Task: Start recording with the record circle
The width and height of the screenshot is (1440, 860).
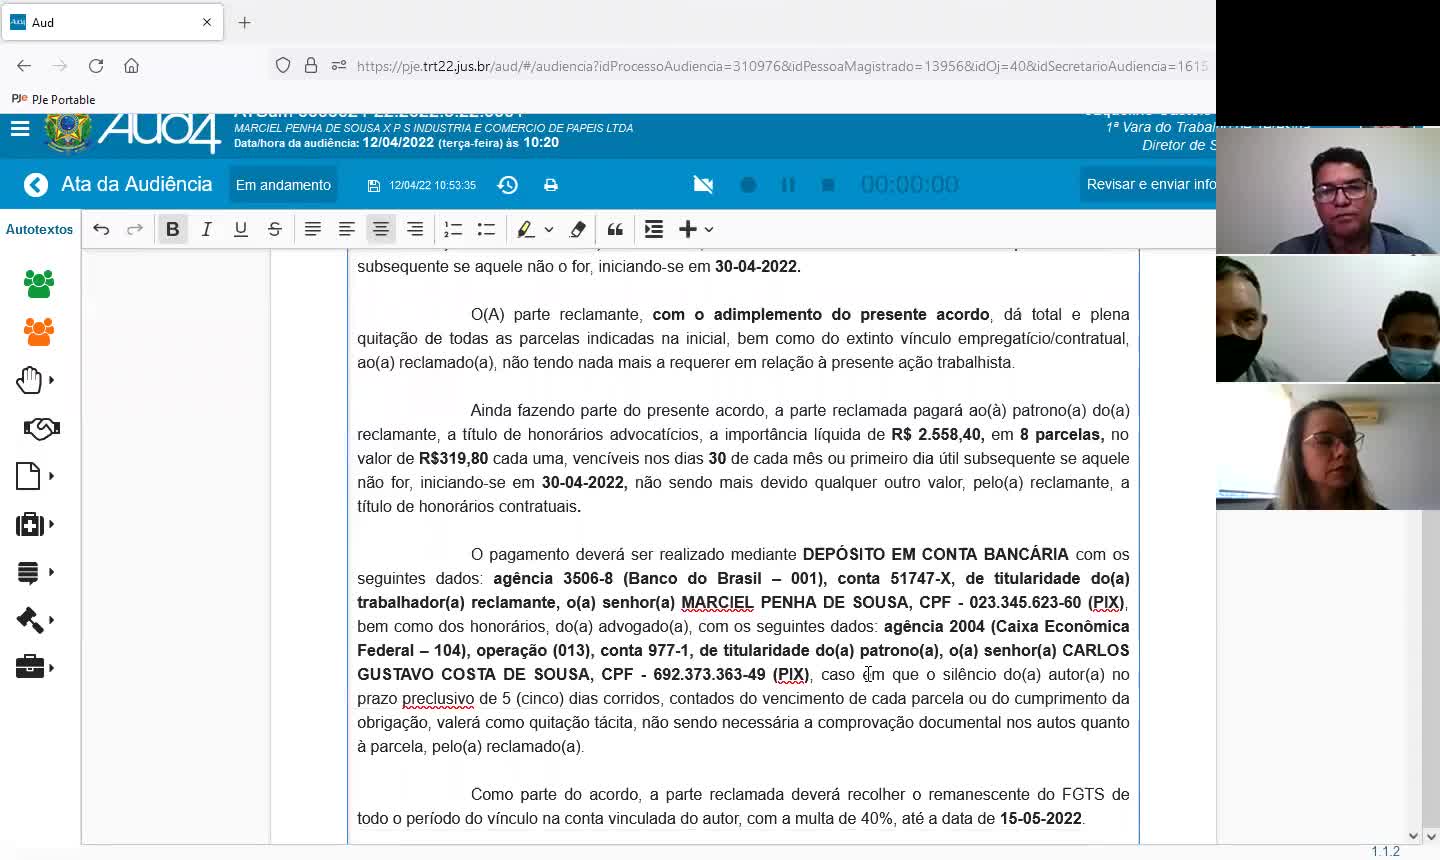Action: click(x=748, y=185)
